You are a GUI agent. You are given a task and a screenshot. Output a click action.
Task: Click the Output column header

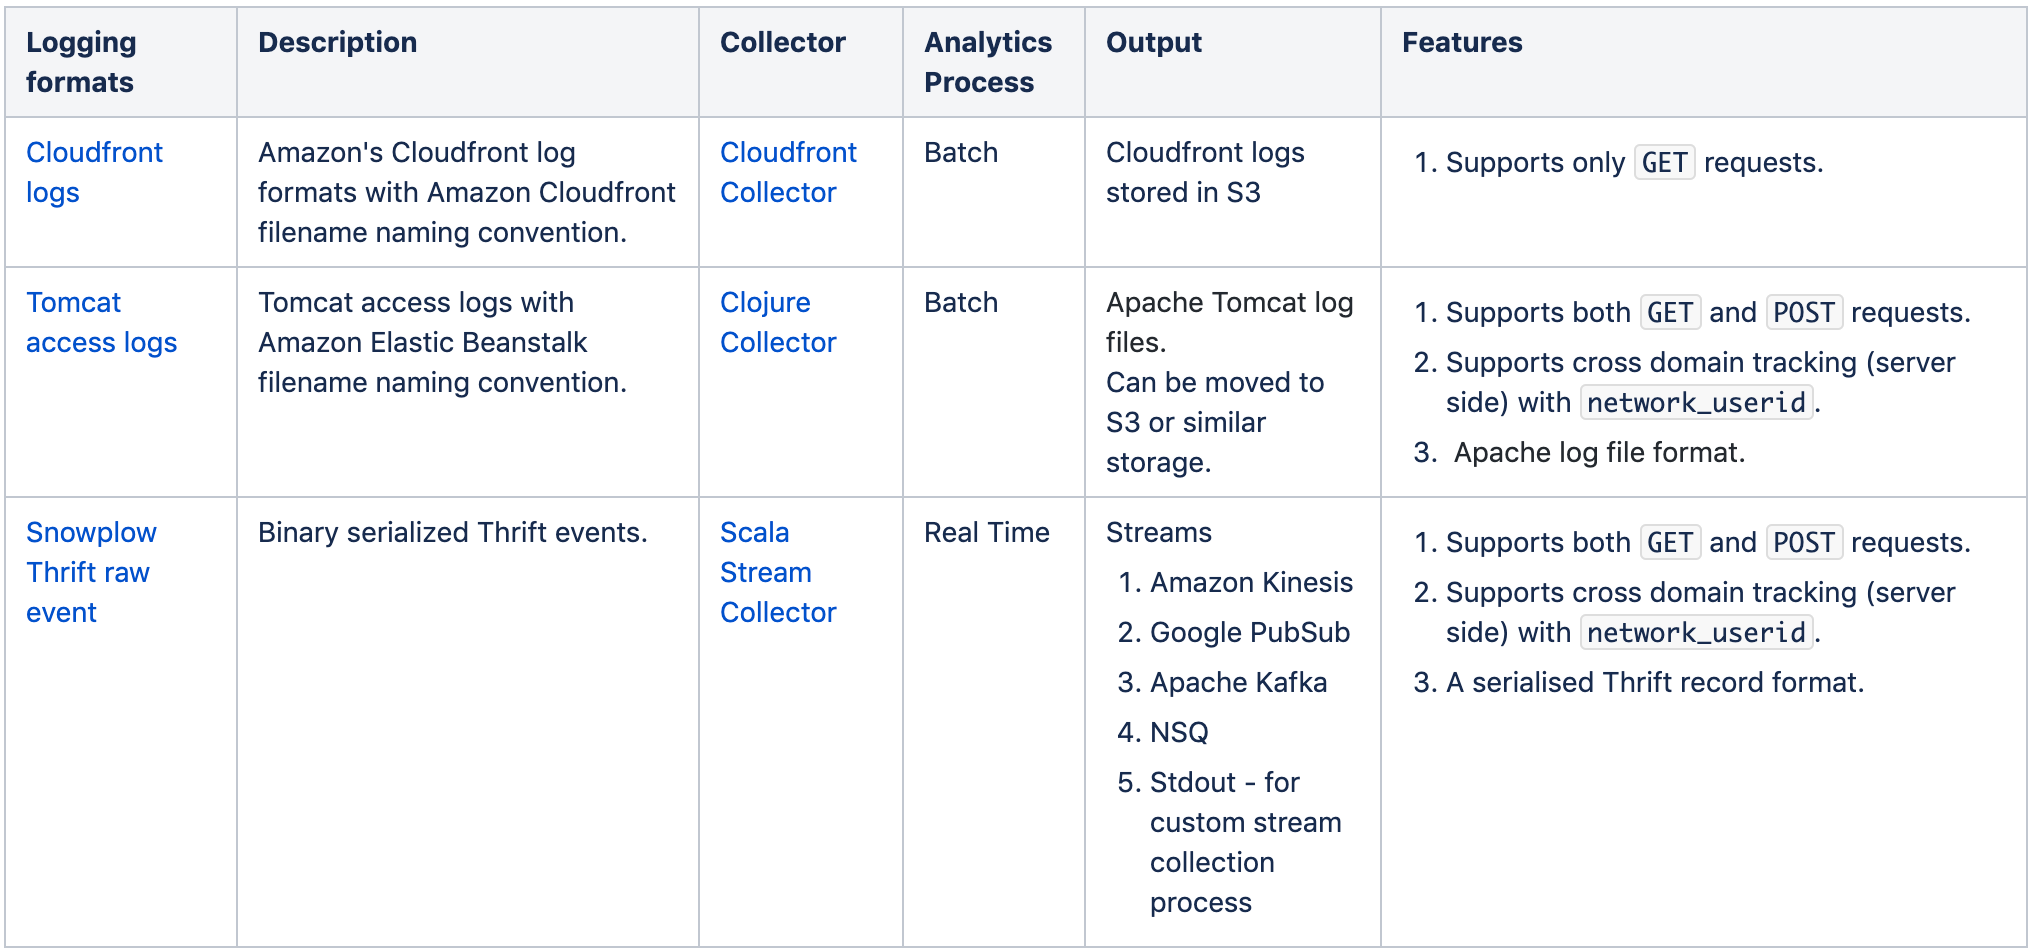coord(1153,42)
